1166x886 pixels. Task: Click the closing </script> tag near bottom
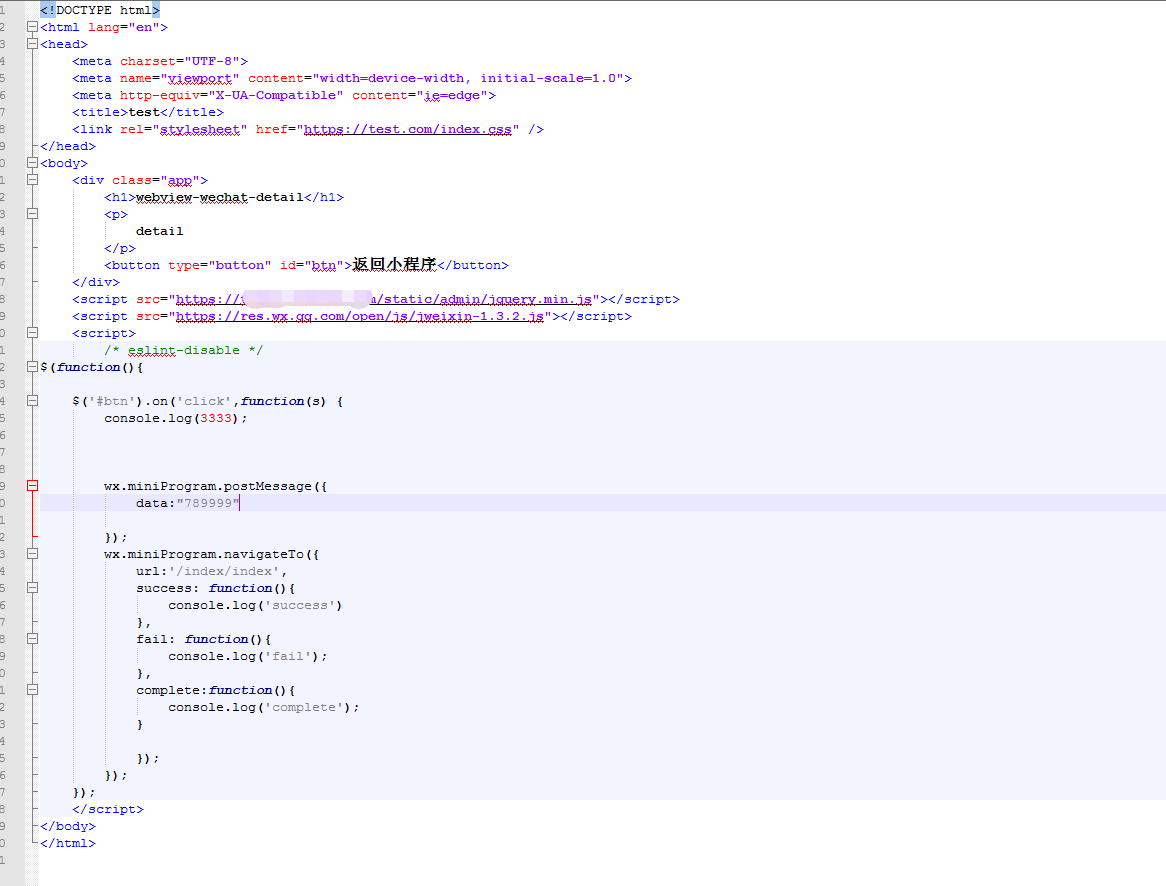108,809
